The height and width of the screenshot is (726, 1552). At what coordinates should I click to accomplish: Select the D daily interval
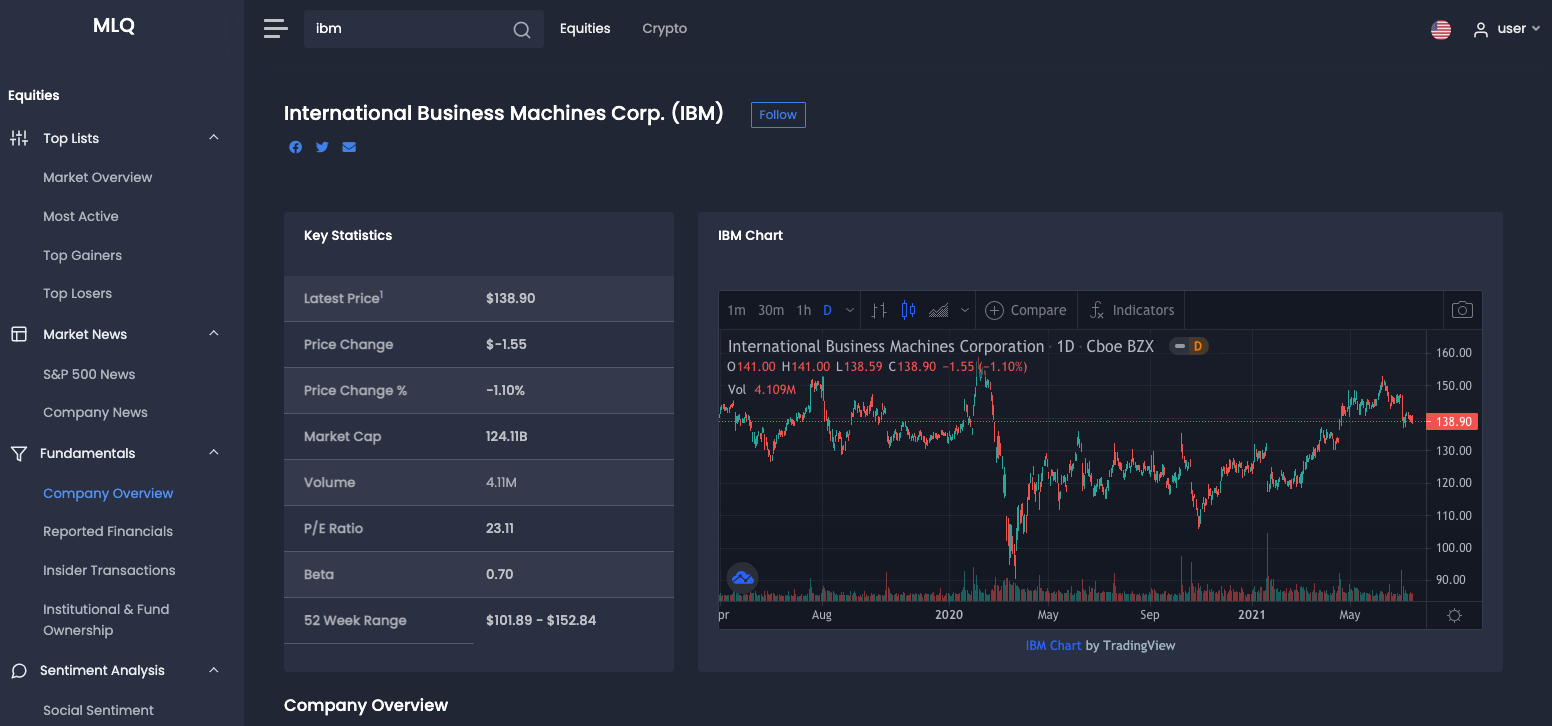click(828, 310)
